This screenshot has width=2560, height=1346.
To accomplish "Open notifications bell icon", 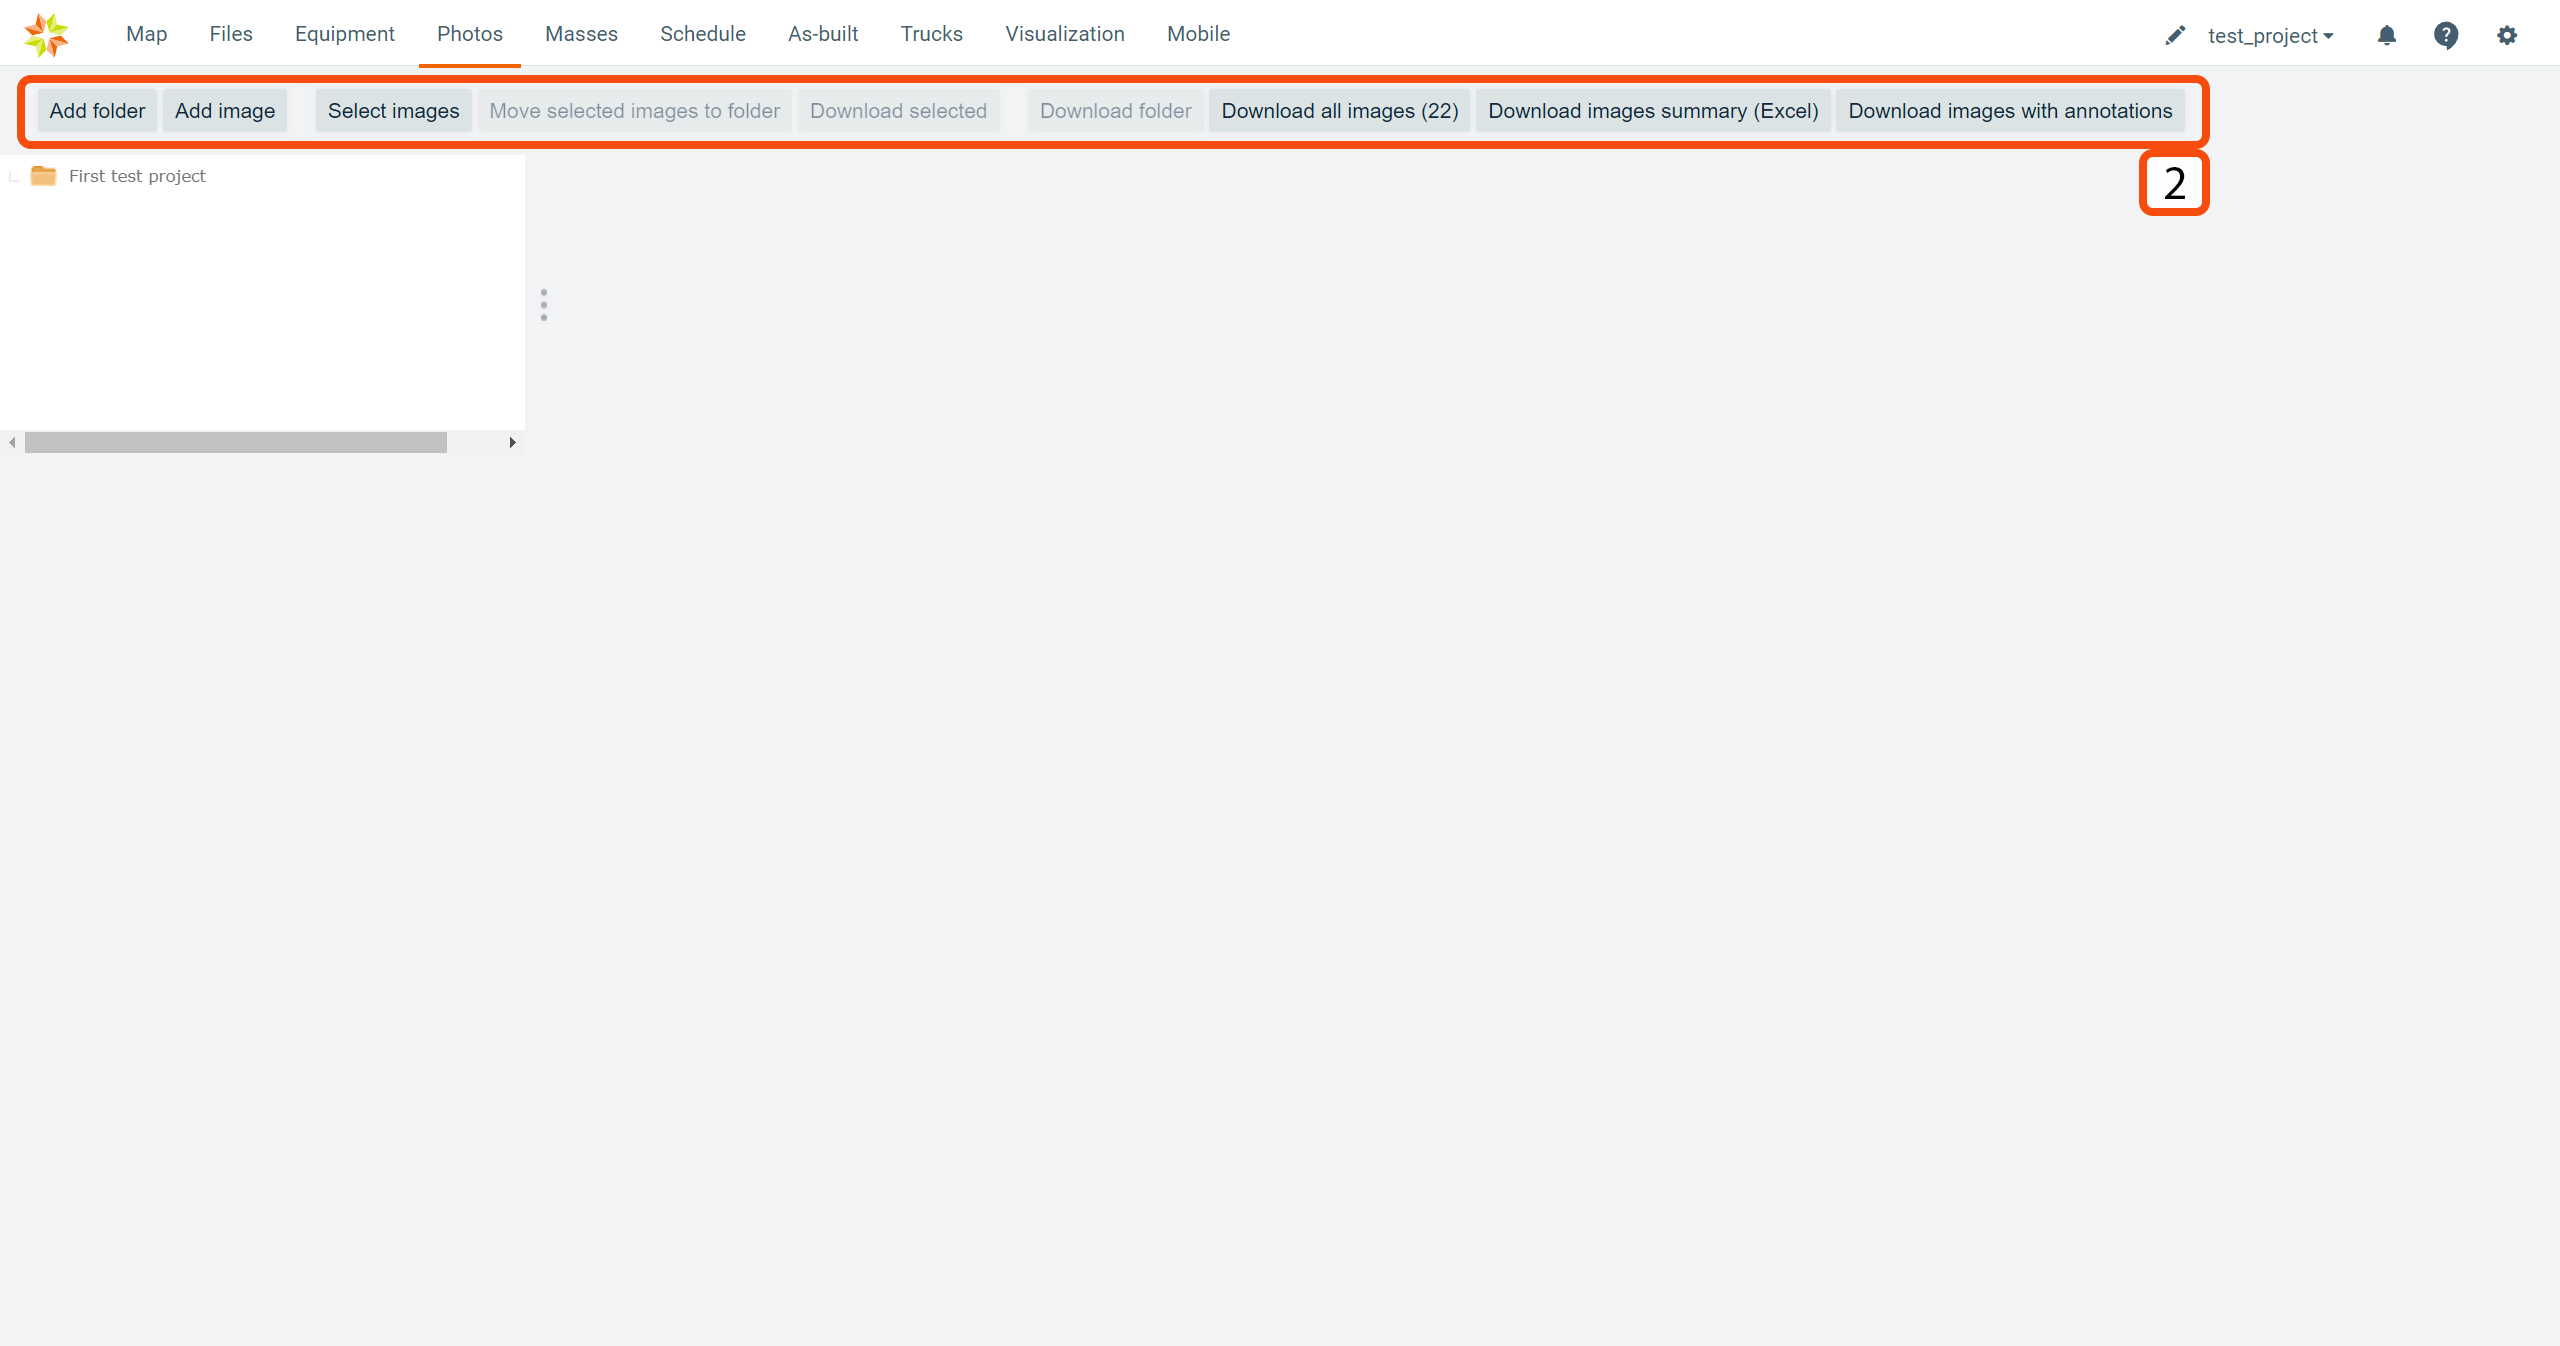I will (2387, 36).
